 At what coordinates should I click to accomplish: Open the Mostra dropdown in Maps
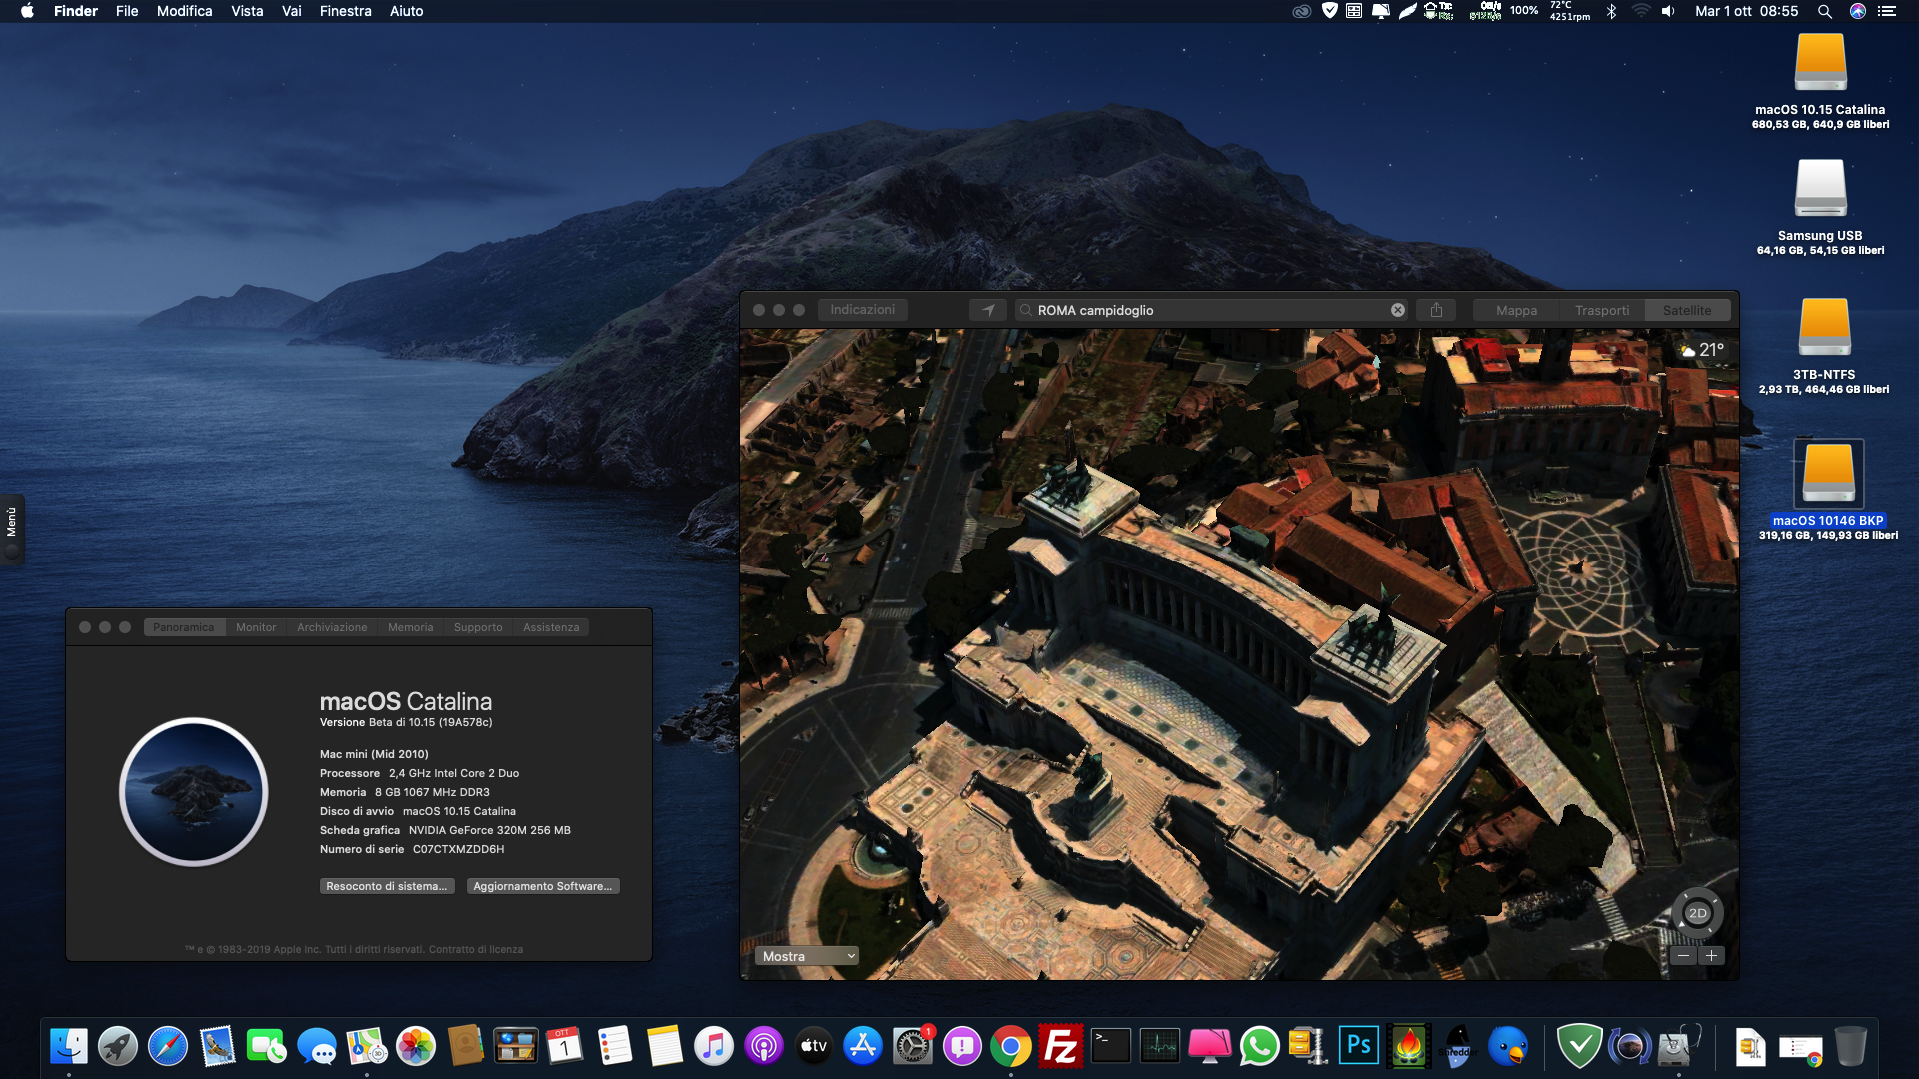(x=807, y=956)
